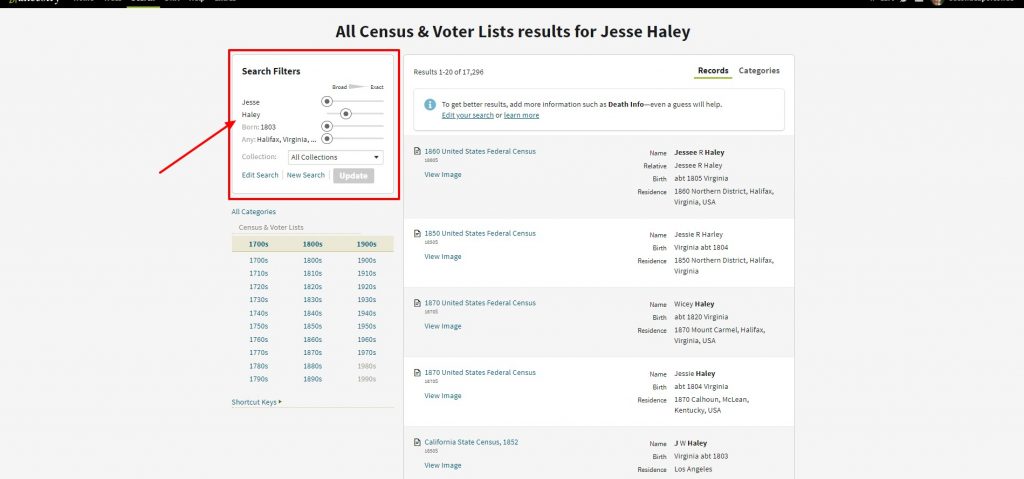Open View Image for 1860 Federal Census
This screenshot has height=479, width=1024.
443,174
